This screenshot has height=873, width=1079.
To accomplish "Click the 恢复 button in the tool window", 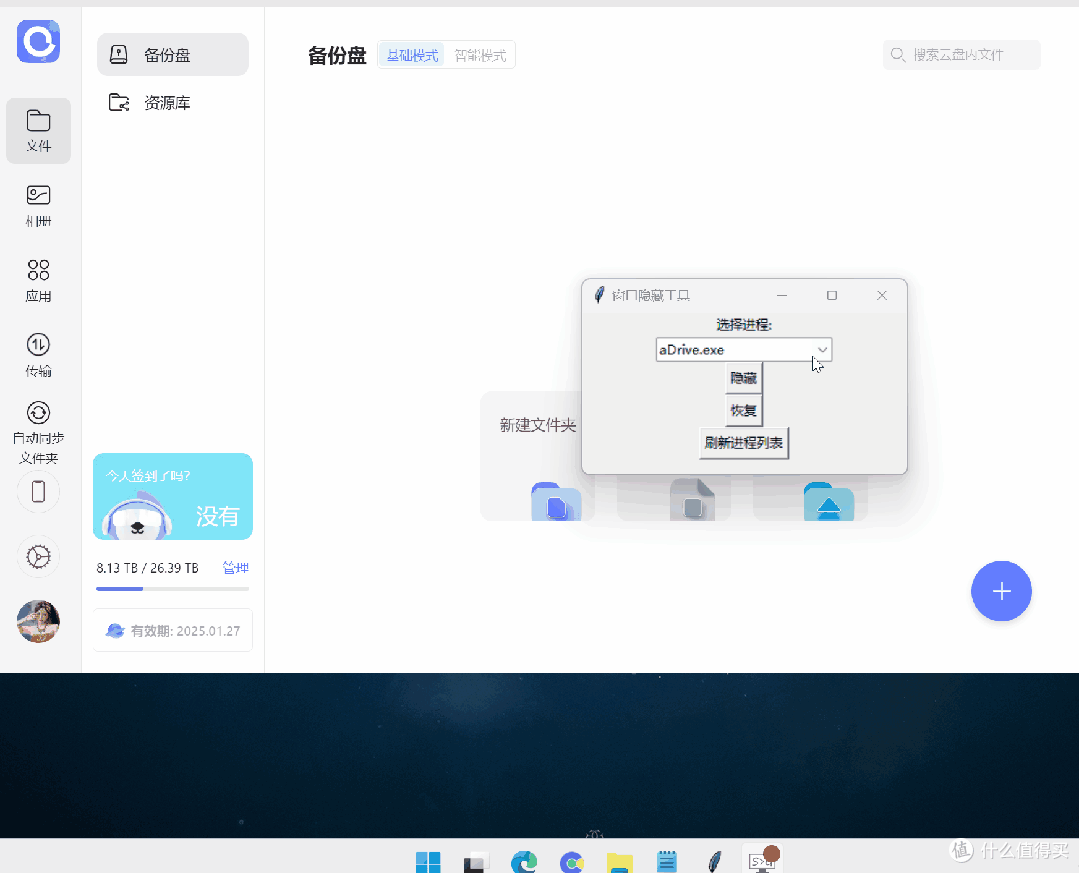I will coord(744,411).
